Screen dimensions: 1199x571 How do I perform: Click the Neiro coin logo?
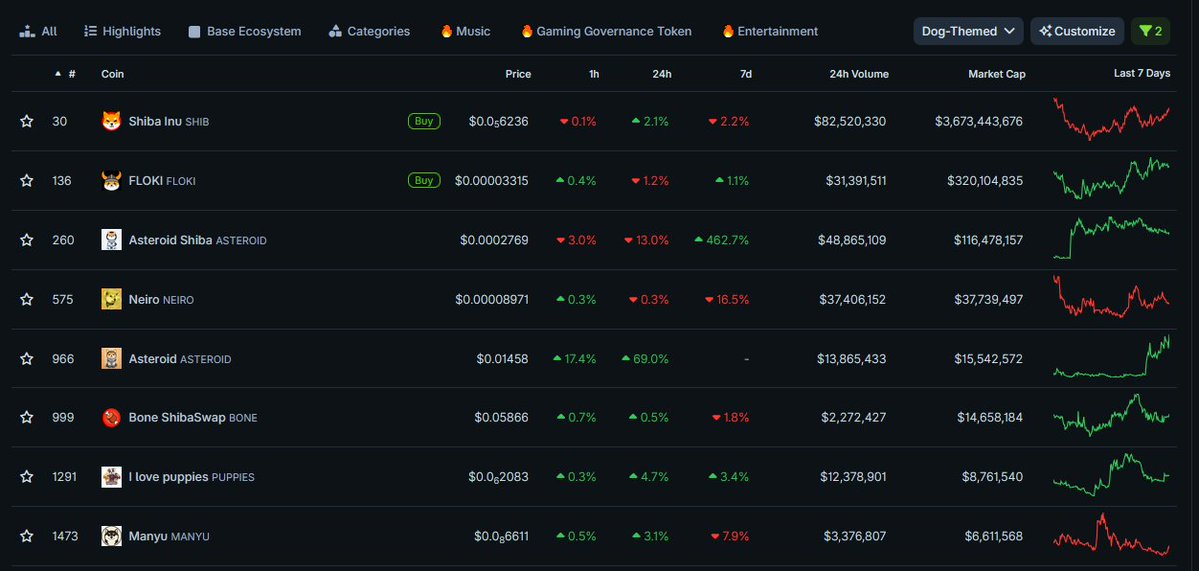coord(112,299)
